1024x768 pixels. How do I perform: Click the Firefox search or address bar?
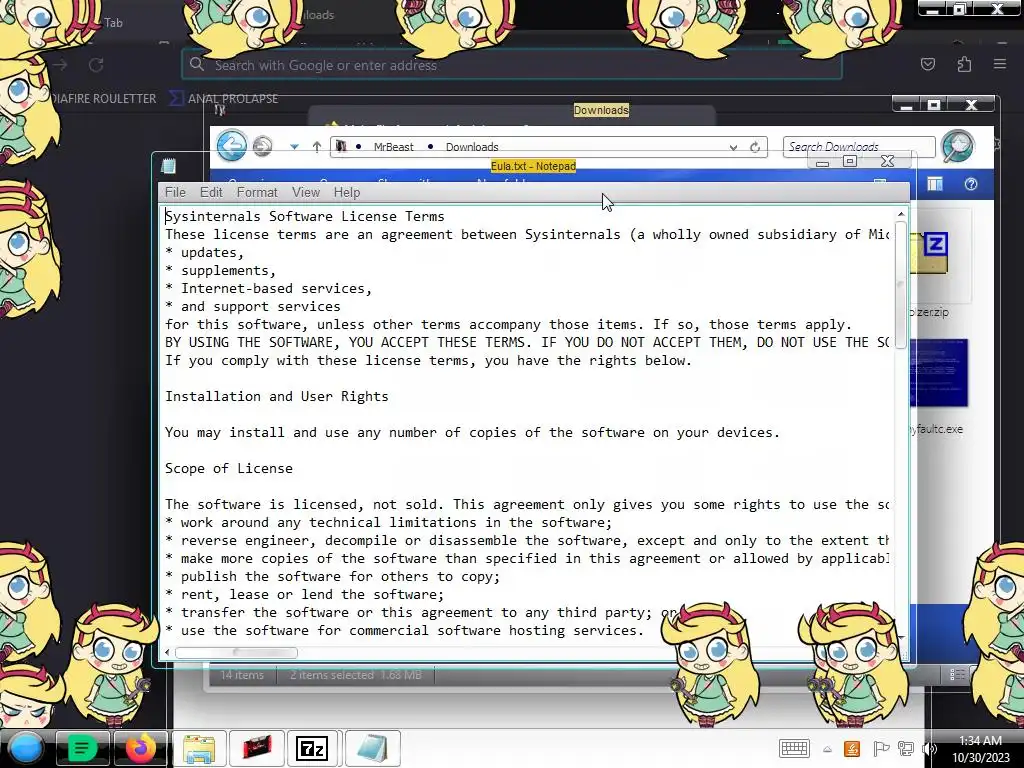tap(512, 65)
